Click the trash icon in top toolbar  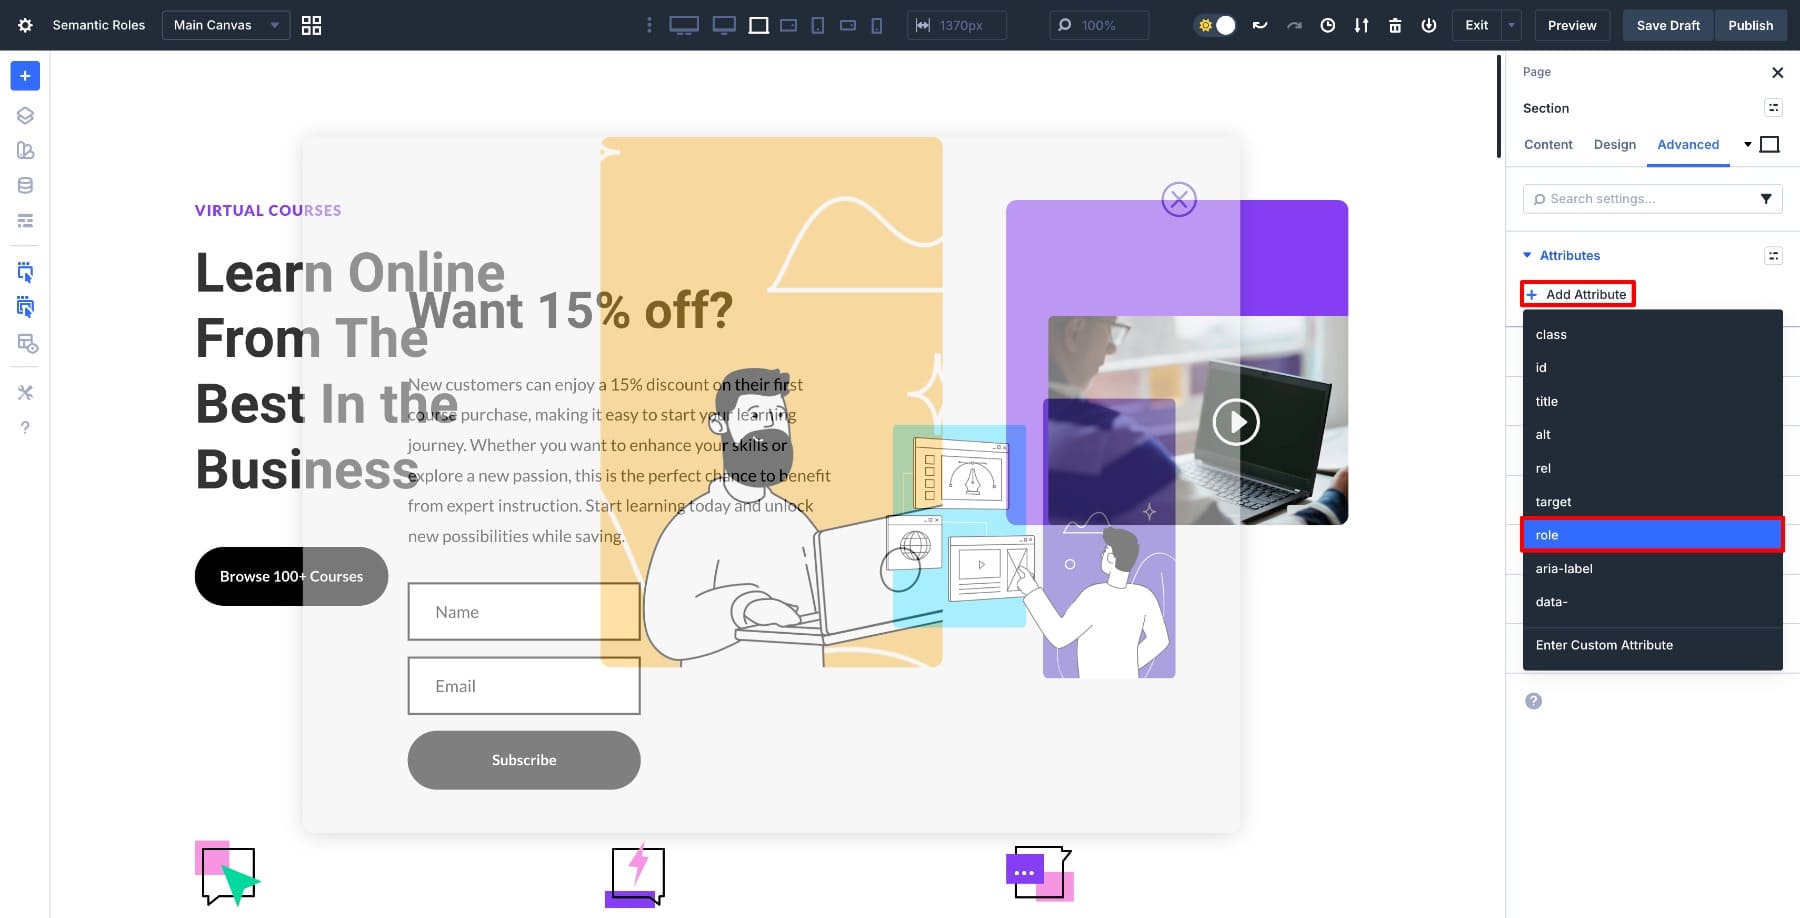pyautogui.click(x=1395, y=25)
